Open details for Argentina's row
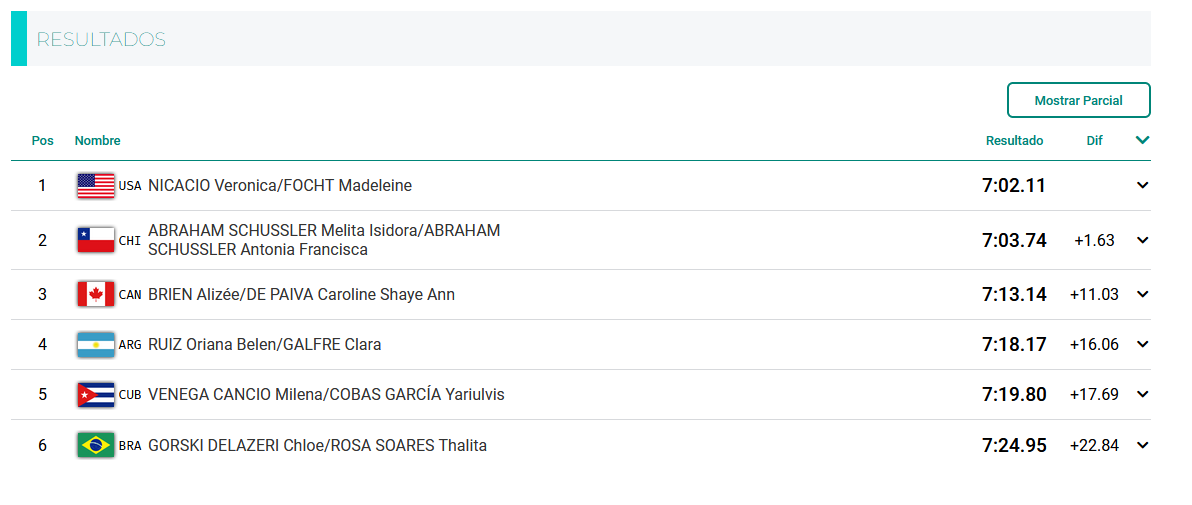Screen dimensions: 1192x505 1143,344
